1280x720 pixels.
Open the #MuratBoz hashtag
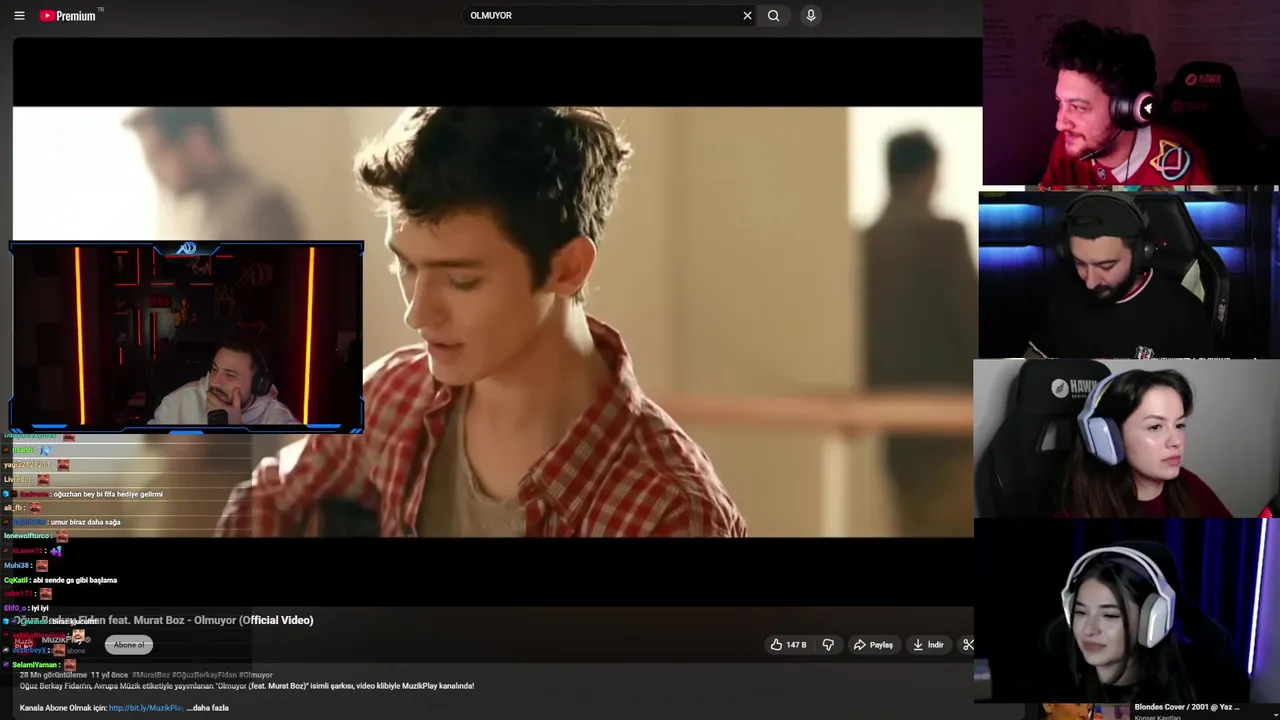[151, 675]
